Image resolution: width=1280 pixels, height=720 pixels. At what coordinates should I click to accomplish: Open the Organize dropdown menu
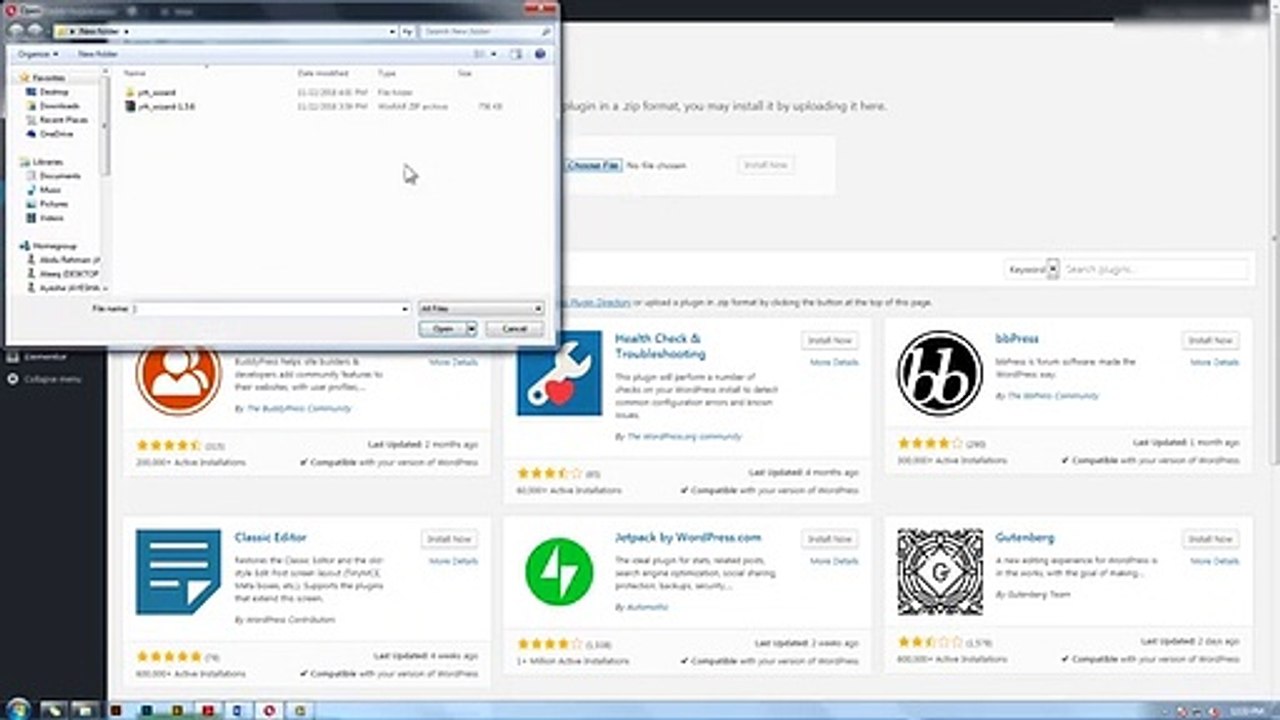38,54
